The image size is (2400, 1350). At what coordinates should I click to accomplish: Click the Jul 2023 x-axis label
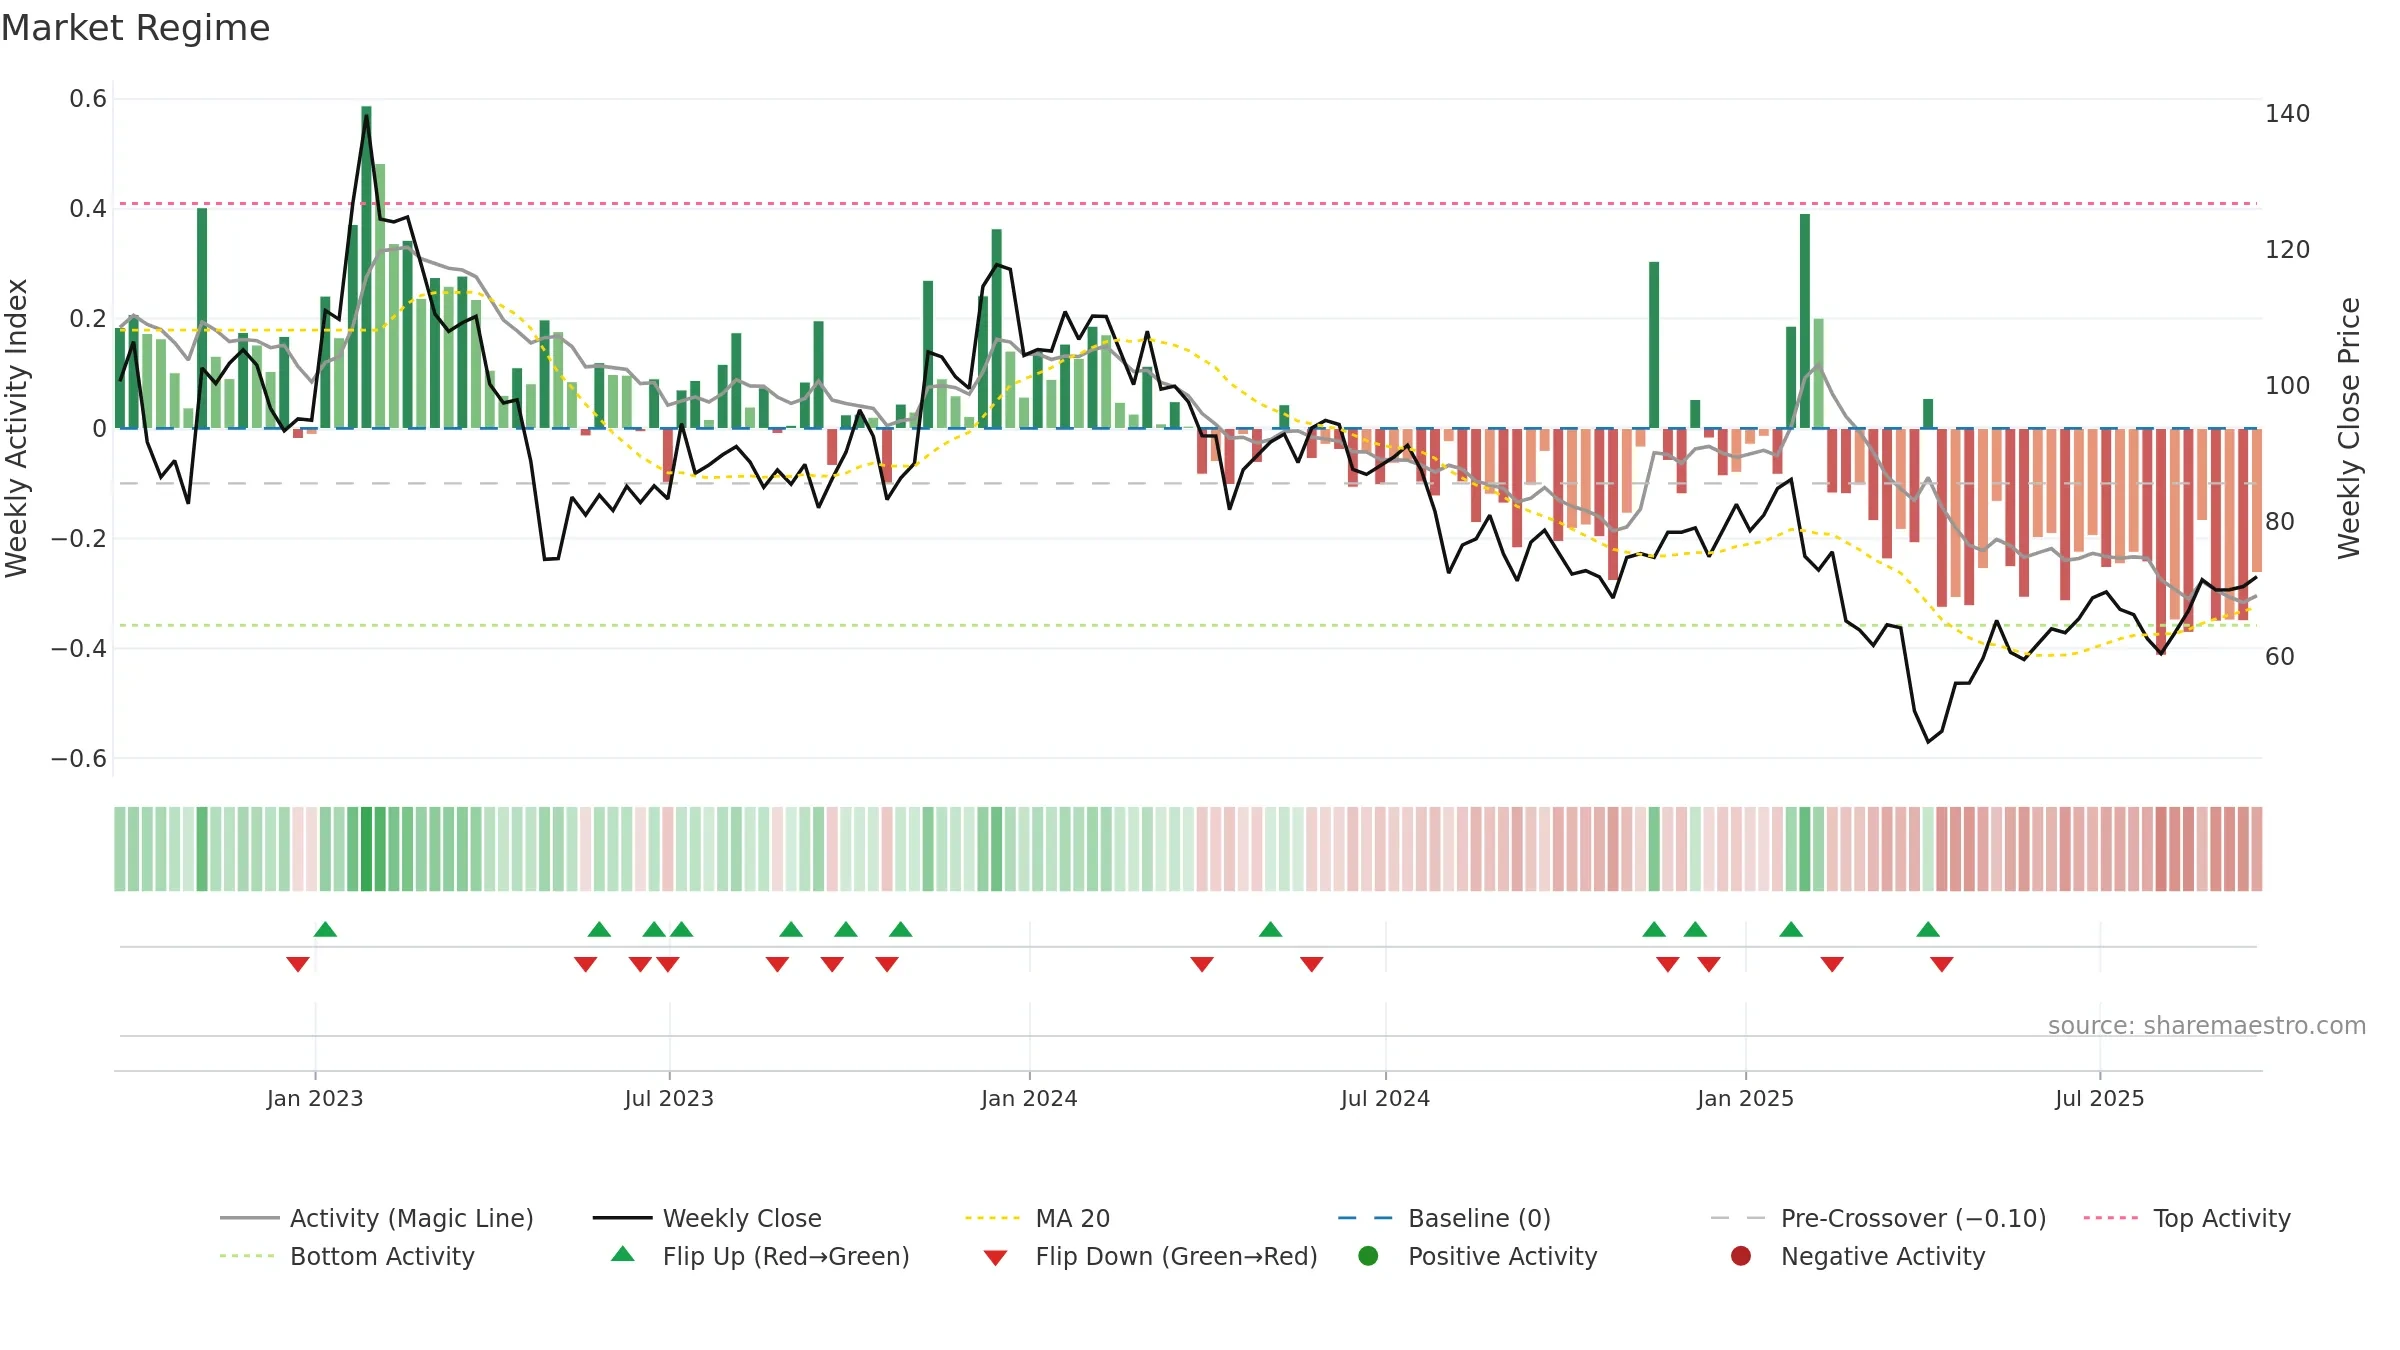click(x=669, y=1098)
